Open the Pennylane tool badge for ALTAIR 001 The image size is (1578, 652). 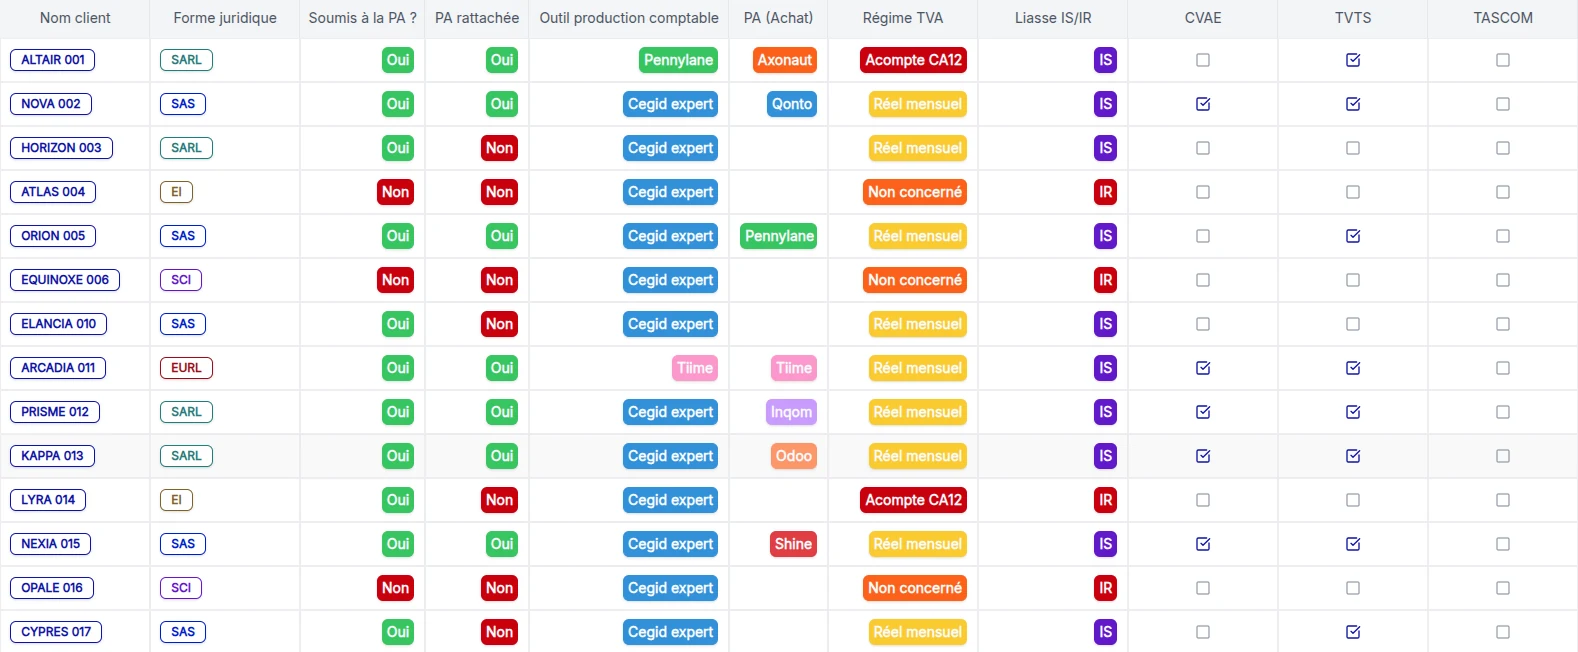click(679, 60)
